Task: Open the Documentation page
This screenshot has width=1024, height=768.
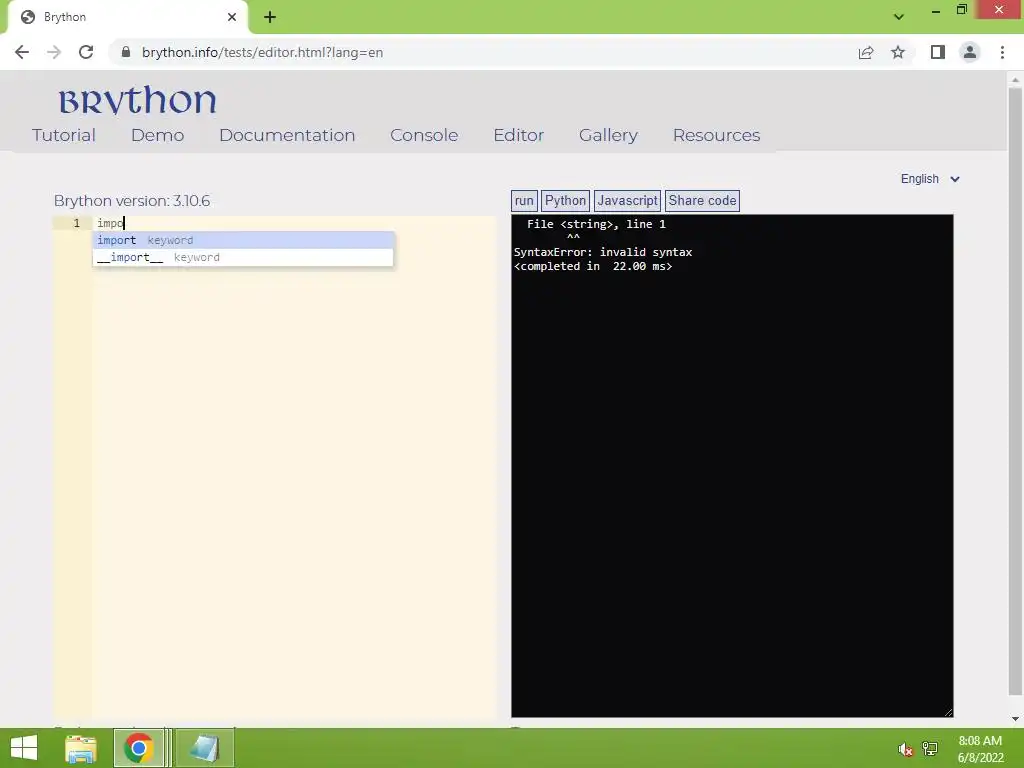Action: pos(287,135)
